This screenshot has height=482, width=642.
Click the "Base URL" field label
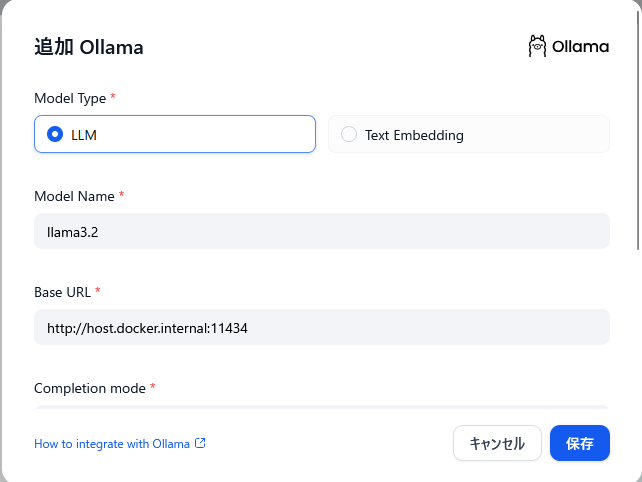(62, 292)
